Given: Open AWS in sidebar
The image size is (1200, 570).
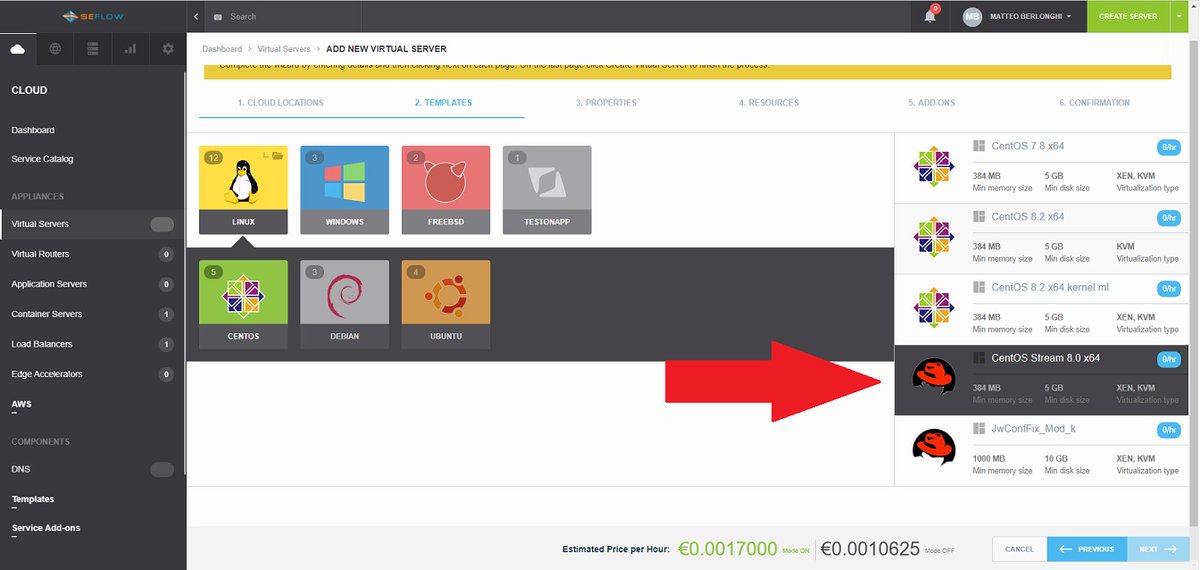Looking at the screenshot, I should tap(21, 404).
